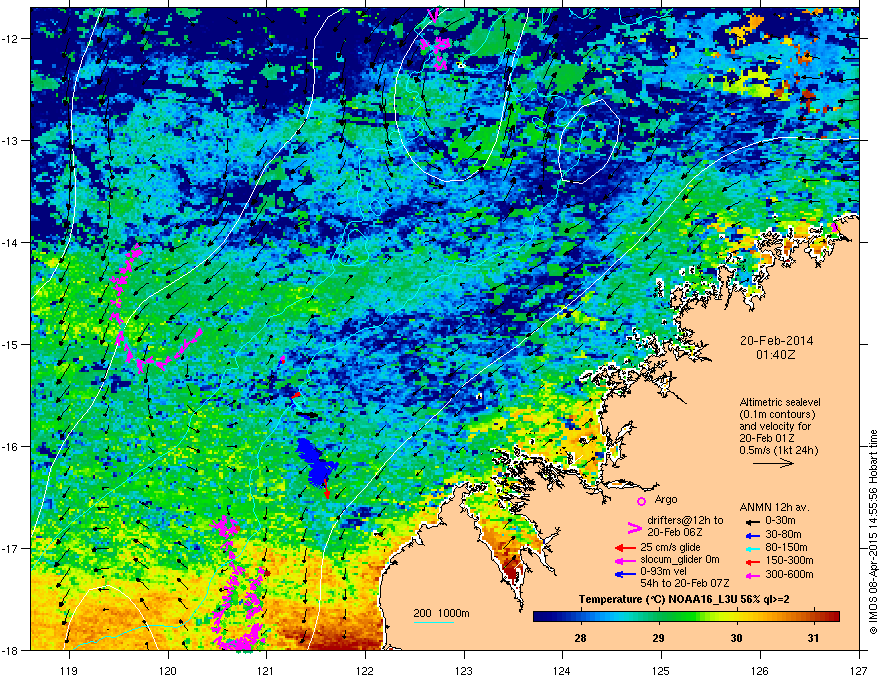Screen dimensions: 880x680
Task: Click the longitude axis label "125"
Action: point(661,670)
